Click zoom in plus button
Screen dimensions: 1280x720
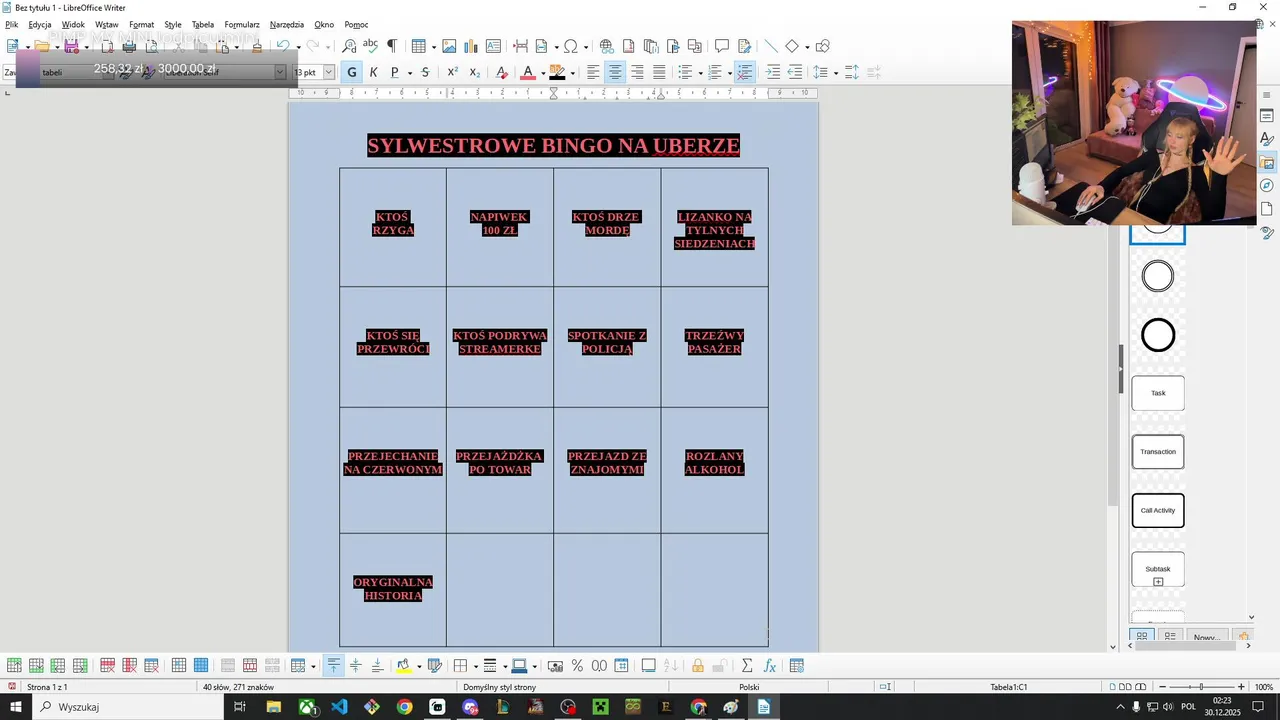tap(1241, 687)
